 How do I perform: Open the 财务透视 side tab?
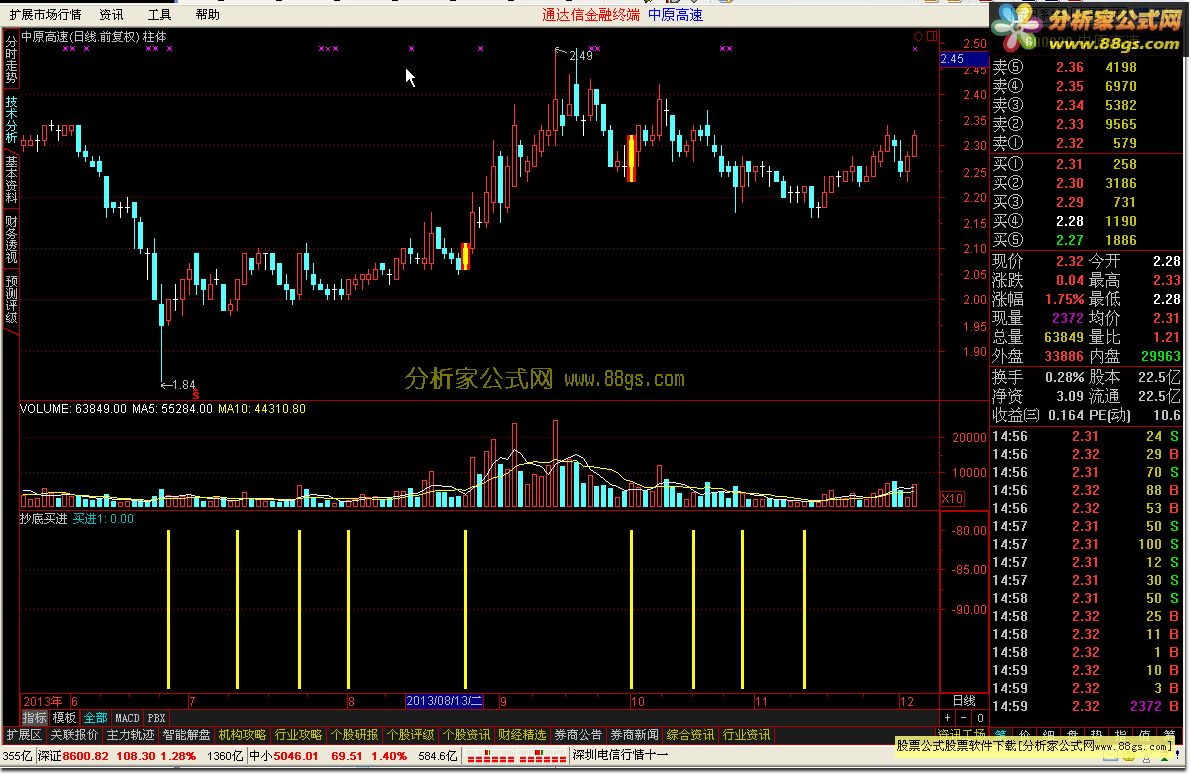tap(11, 239)
